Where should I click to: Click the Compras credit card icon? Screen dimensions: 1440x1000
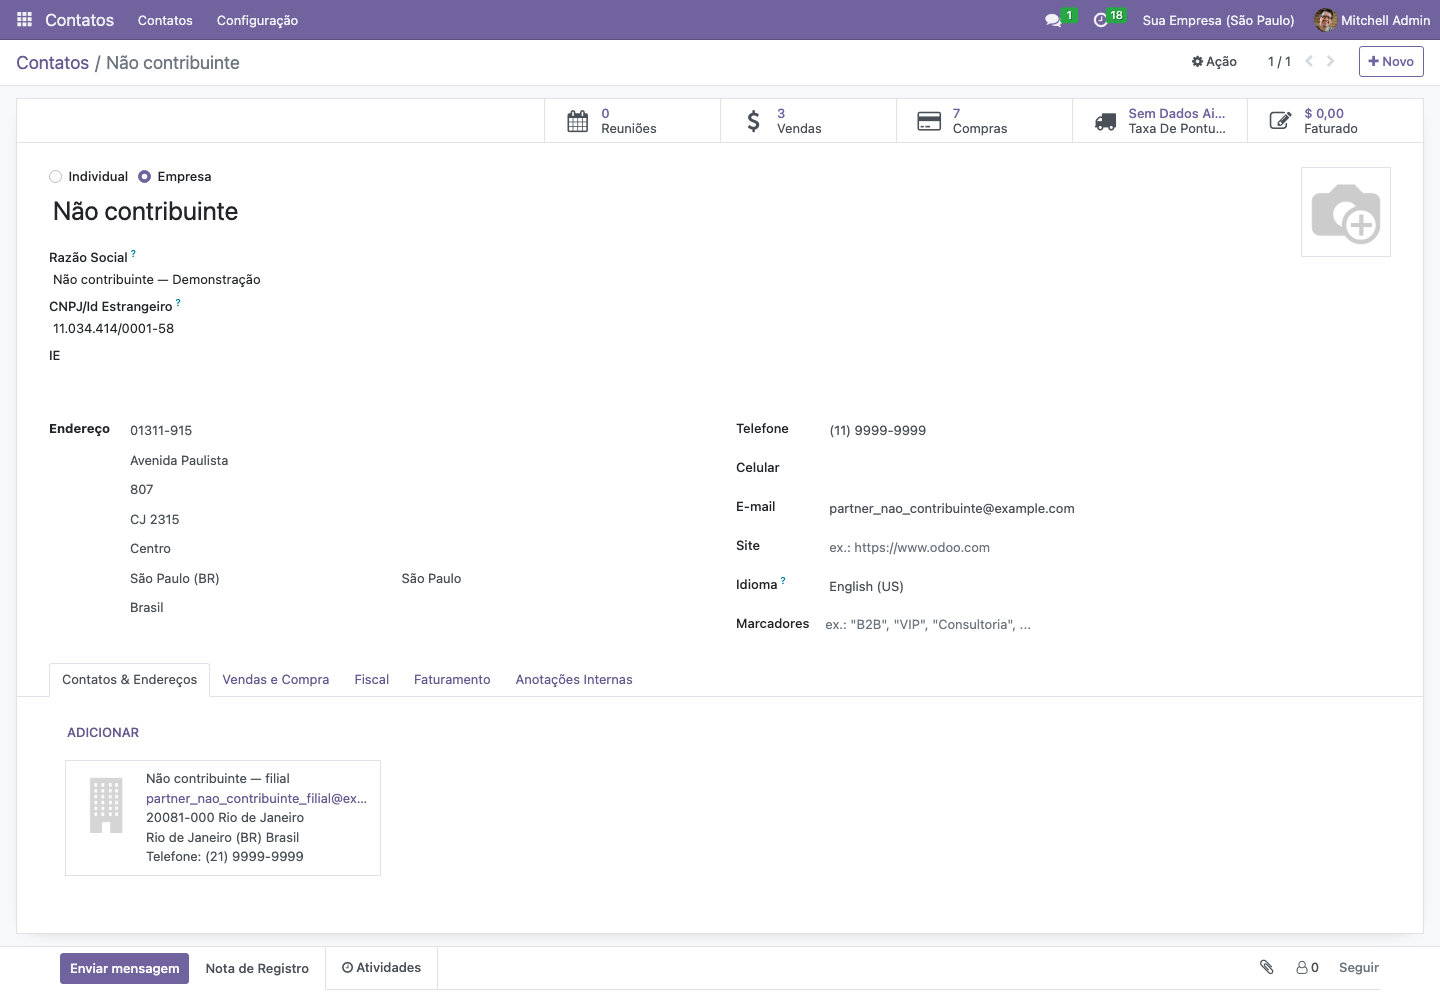click(x=929, y=121)
